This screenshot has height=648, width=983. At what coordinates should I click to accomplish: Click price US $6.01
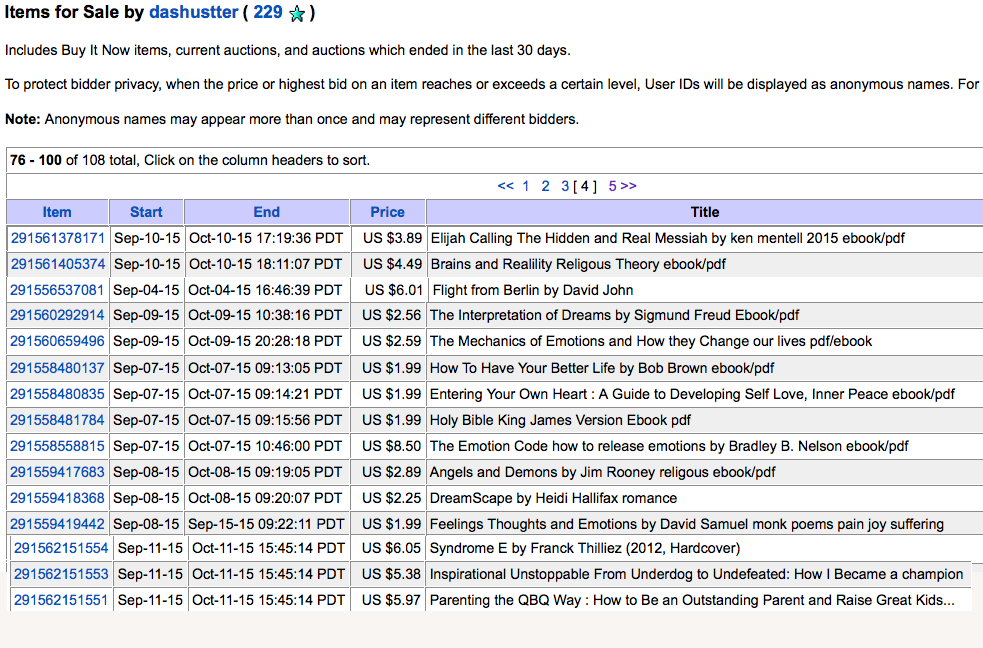tap(394, 290)
